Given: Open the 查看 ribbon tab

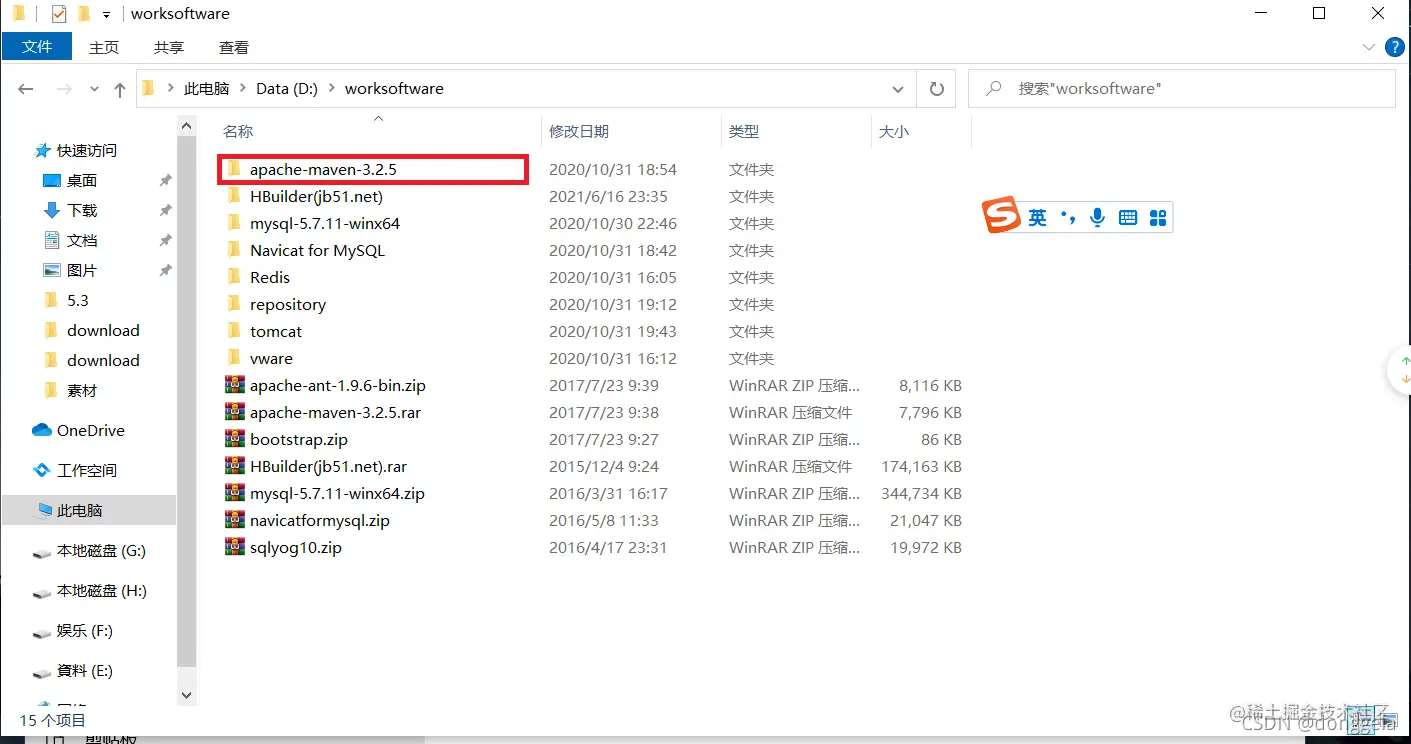Looking at the screenshot, I should [x=234, y=47].
